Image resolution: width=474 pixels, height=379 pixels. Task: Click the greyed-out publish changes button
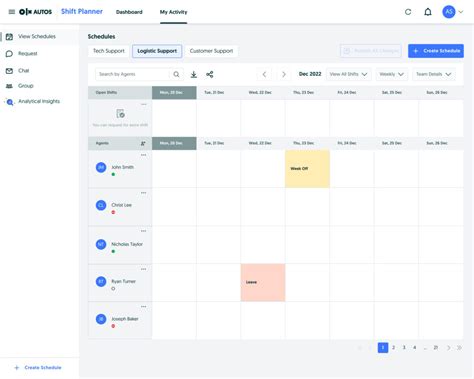(371, 51)
